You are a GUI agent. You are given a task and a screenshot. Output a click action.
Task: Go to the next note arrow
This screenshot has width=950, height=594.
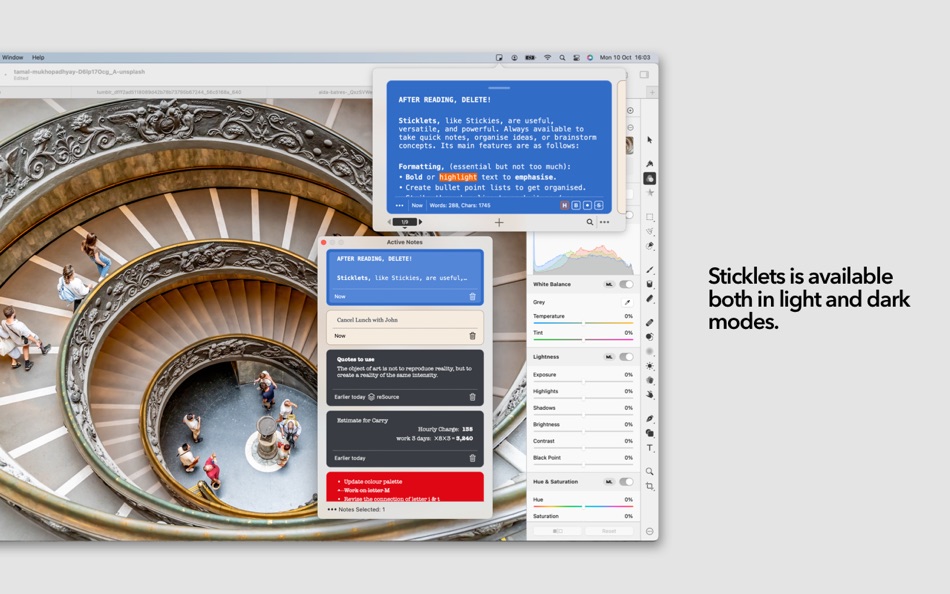point(420,222)
